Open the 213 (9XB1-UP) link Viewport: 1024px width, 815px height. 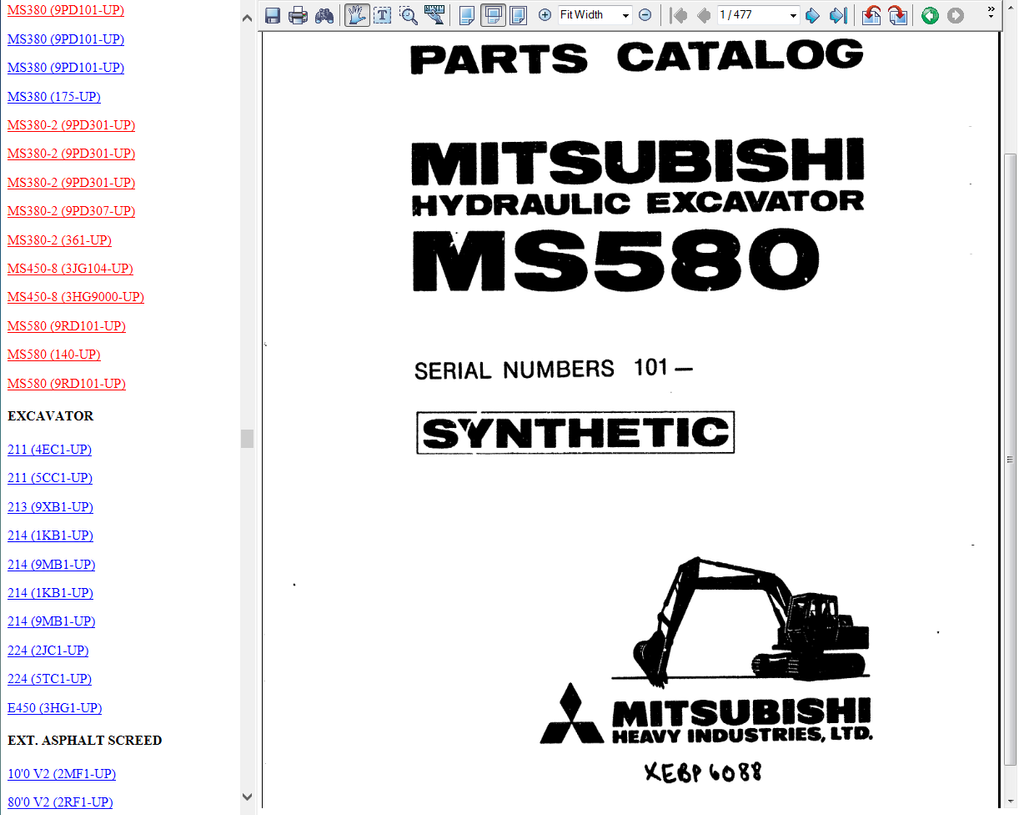pos(50,507)
